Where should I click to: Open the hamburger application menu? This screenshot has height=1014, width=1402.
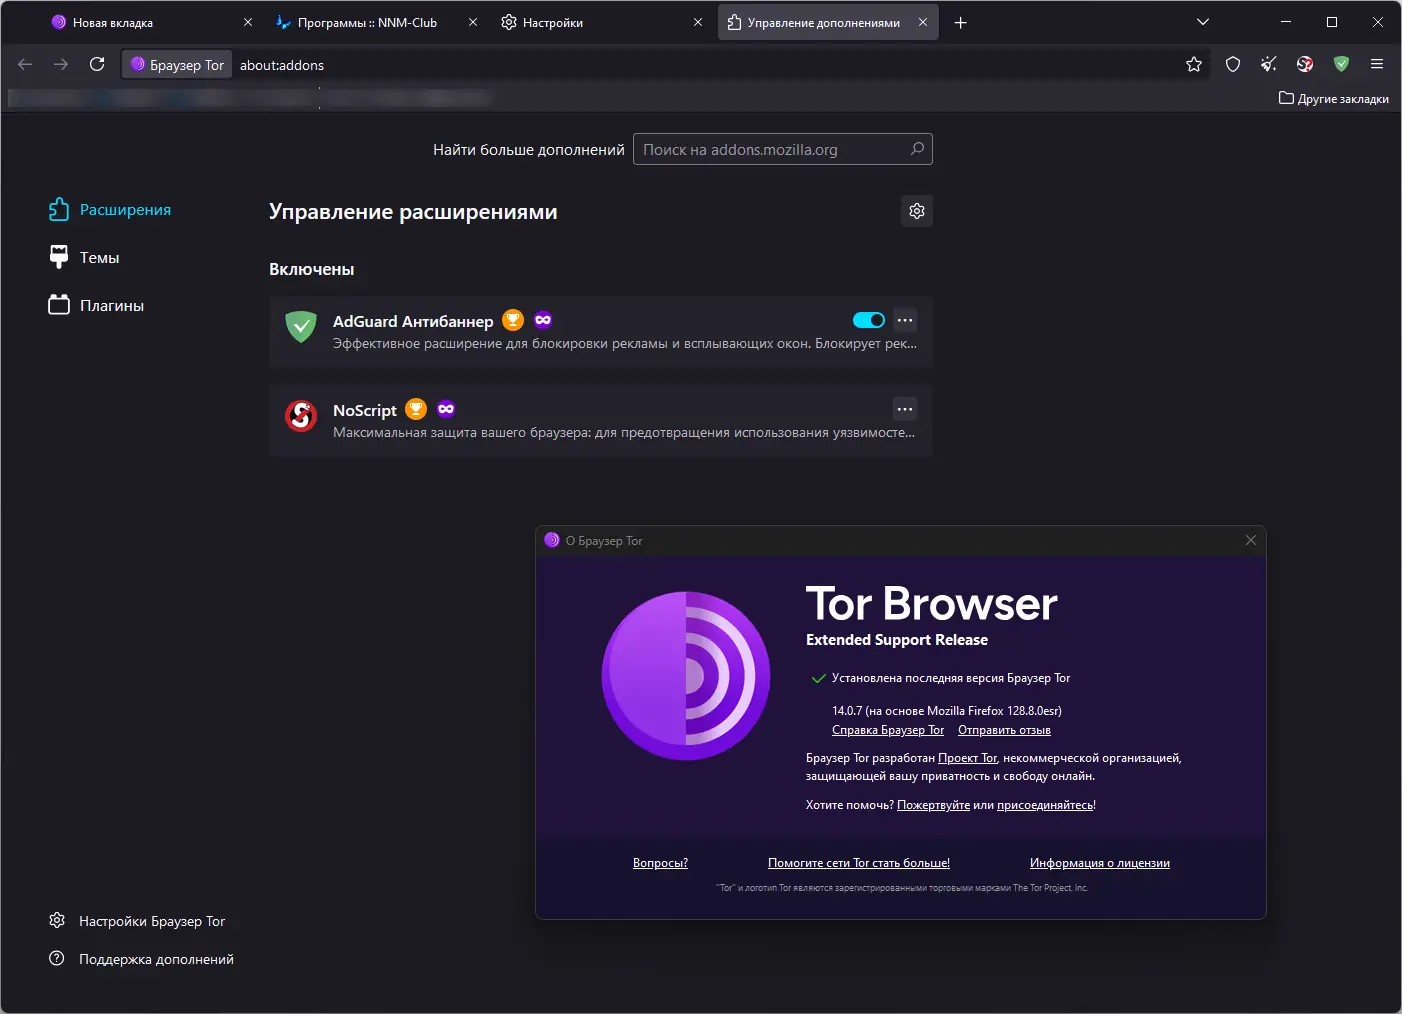click(x=1377, y=64)
